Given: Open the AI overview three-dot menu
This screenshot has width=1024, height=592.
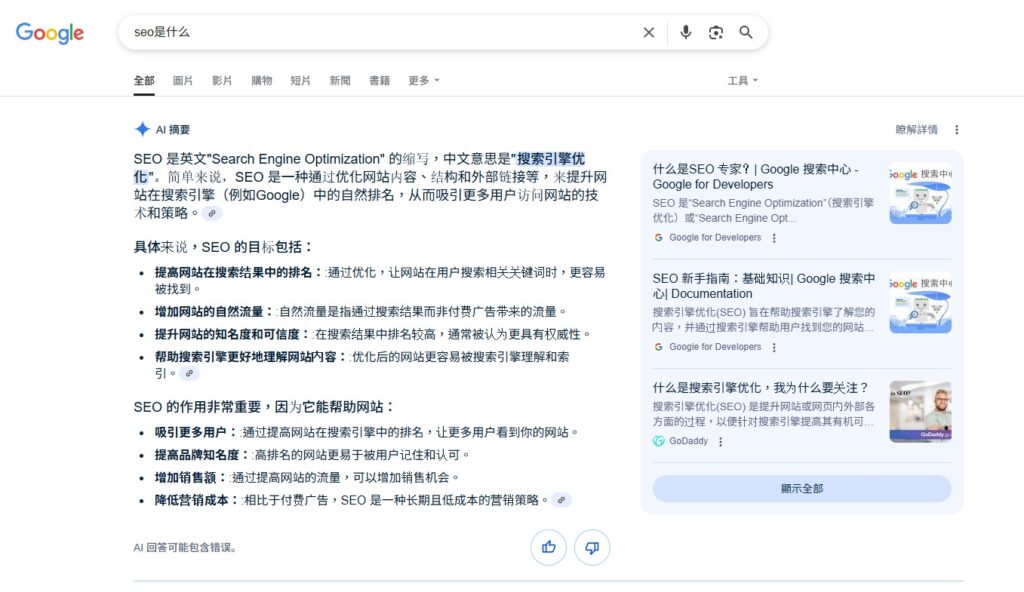Looking at the screenshot, I should coord(957,129).
